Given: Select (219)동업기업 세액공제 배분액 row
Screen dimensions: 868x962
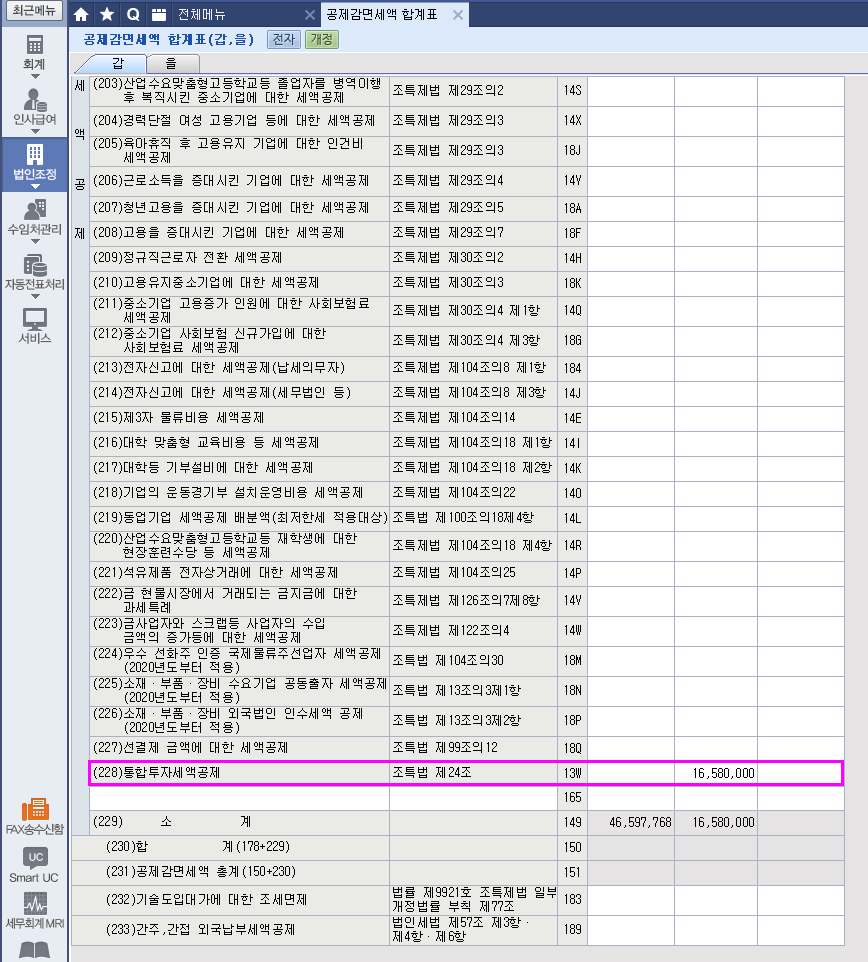Looking at the screenshot, I should pyautogui.click(x=466, y=518).
